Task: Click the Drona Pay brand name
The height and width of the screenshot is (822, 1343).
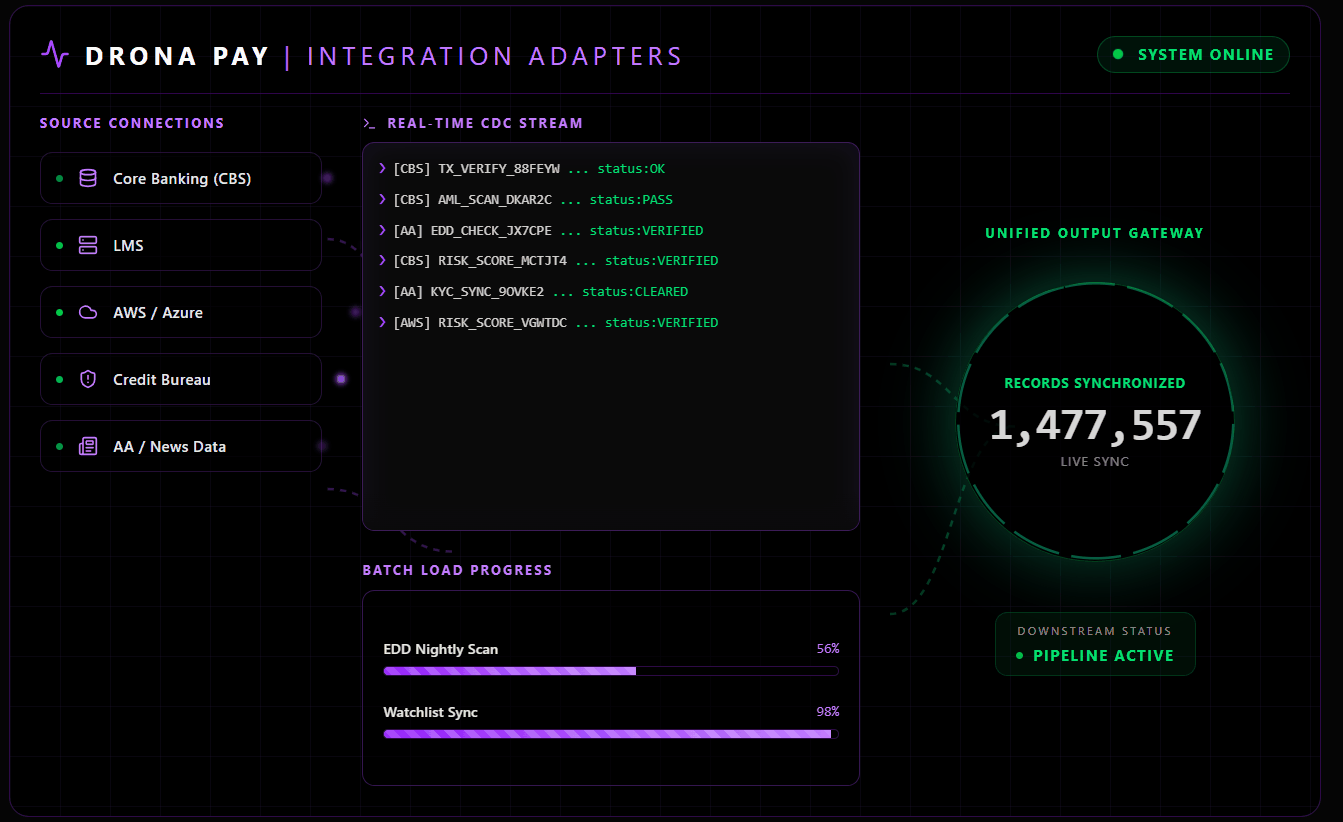Action: point(178,56)
